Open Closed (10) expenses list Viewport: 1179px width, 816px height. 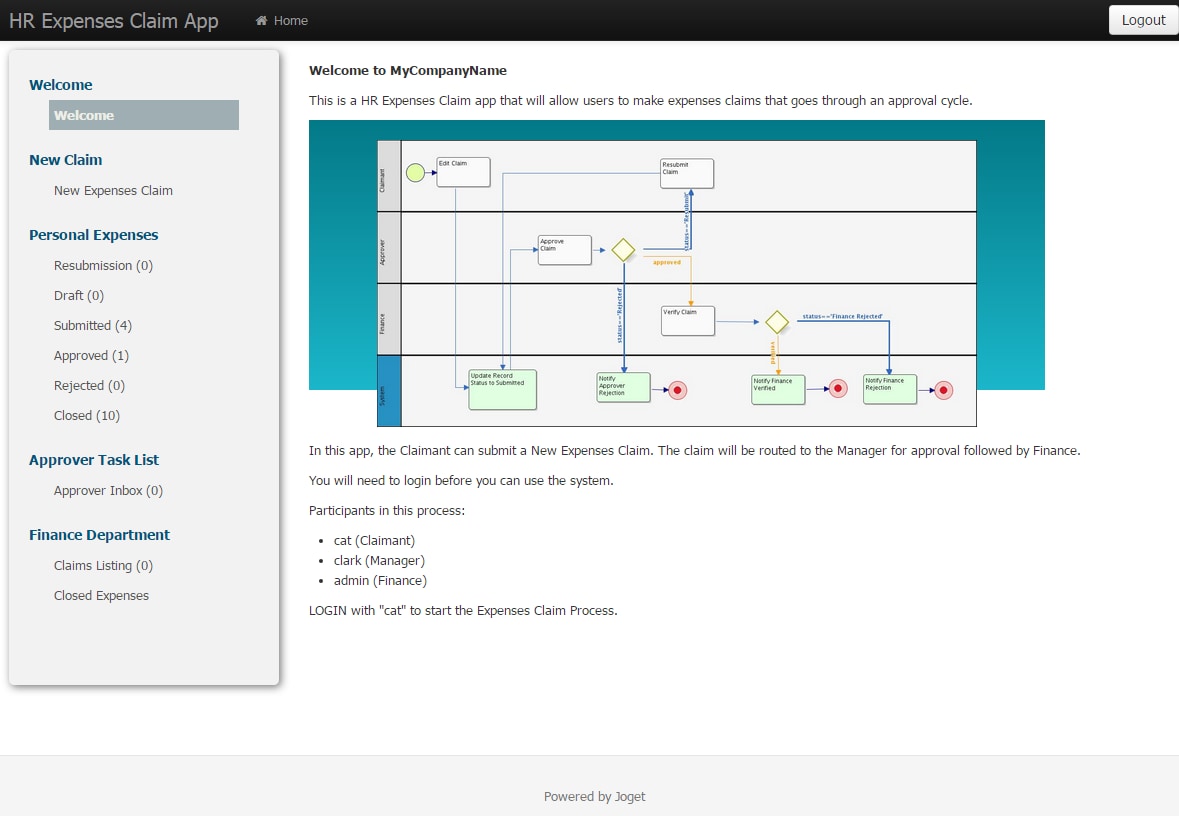coord(86,416)
